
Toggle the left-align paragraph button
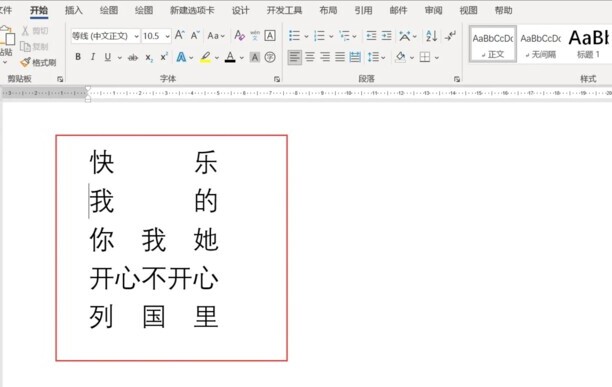[295, 57]
